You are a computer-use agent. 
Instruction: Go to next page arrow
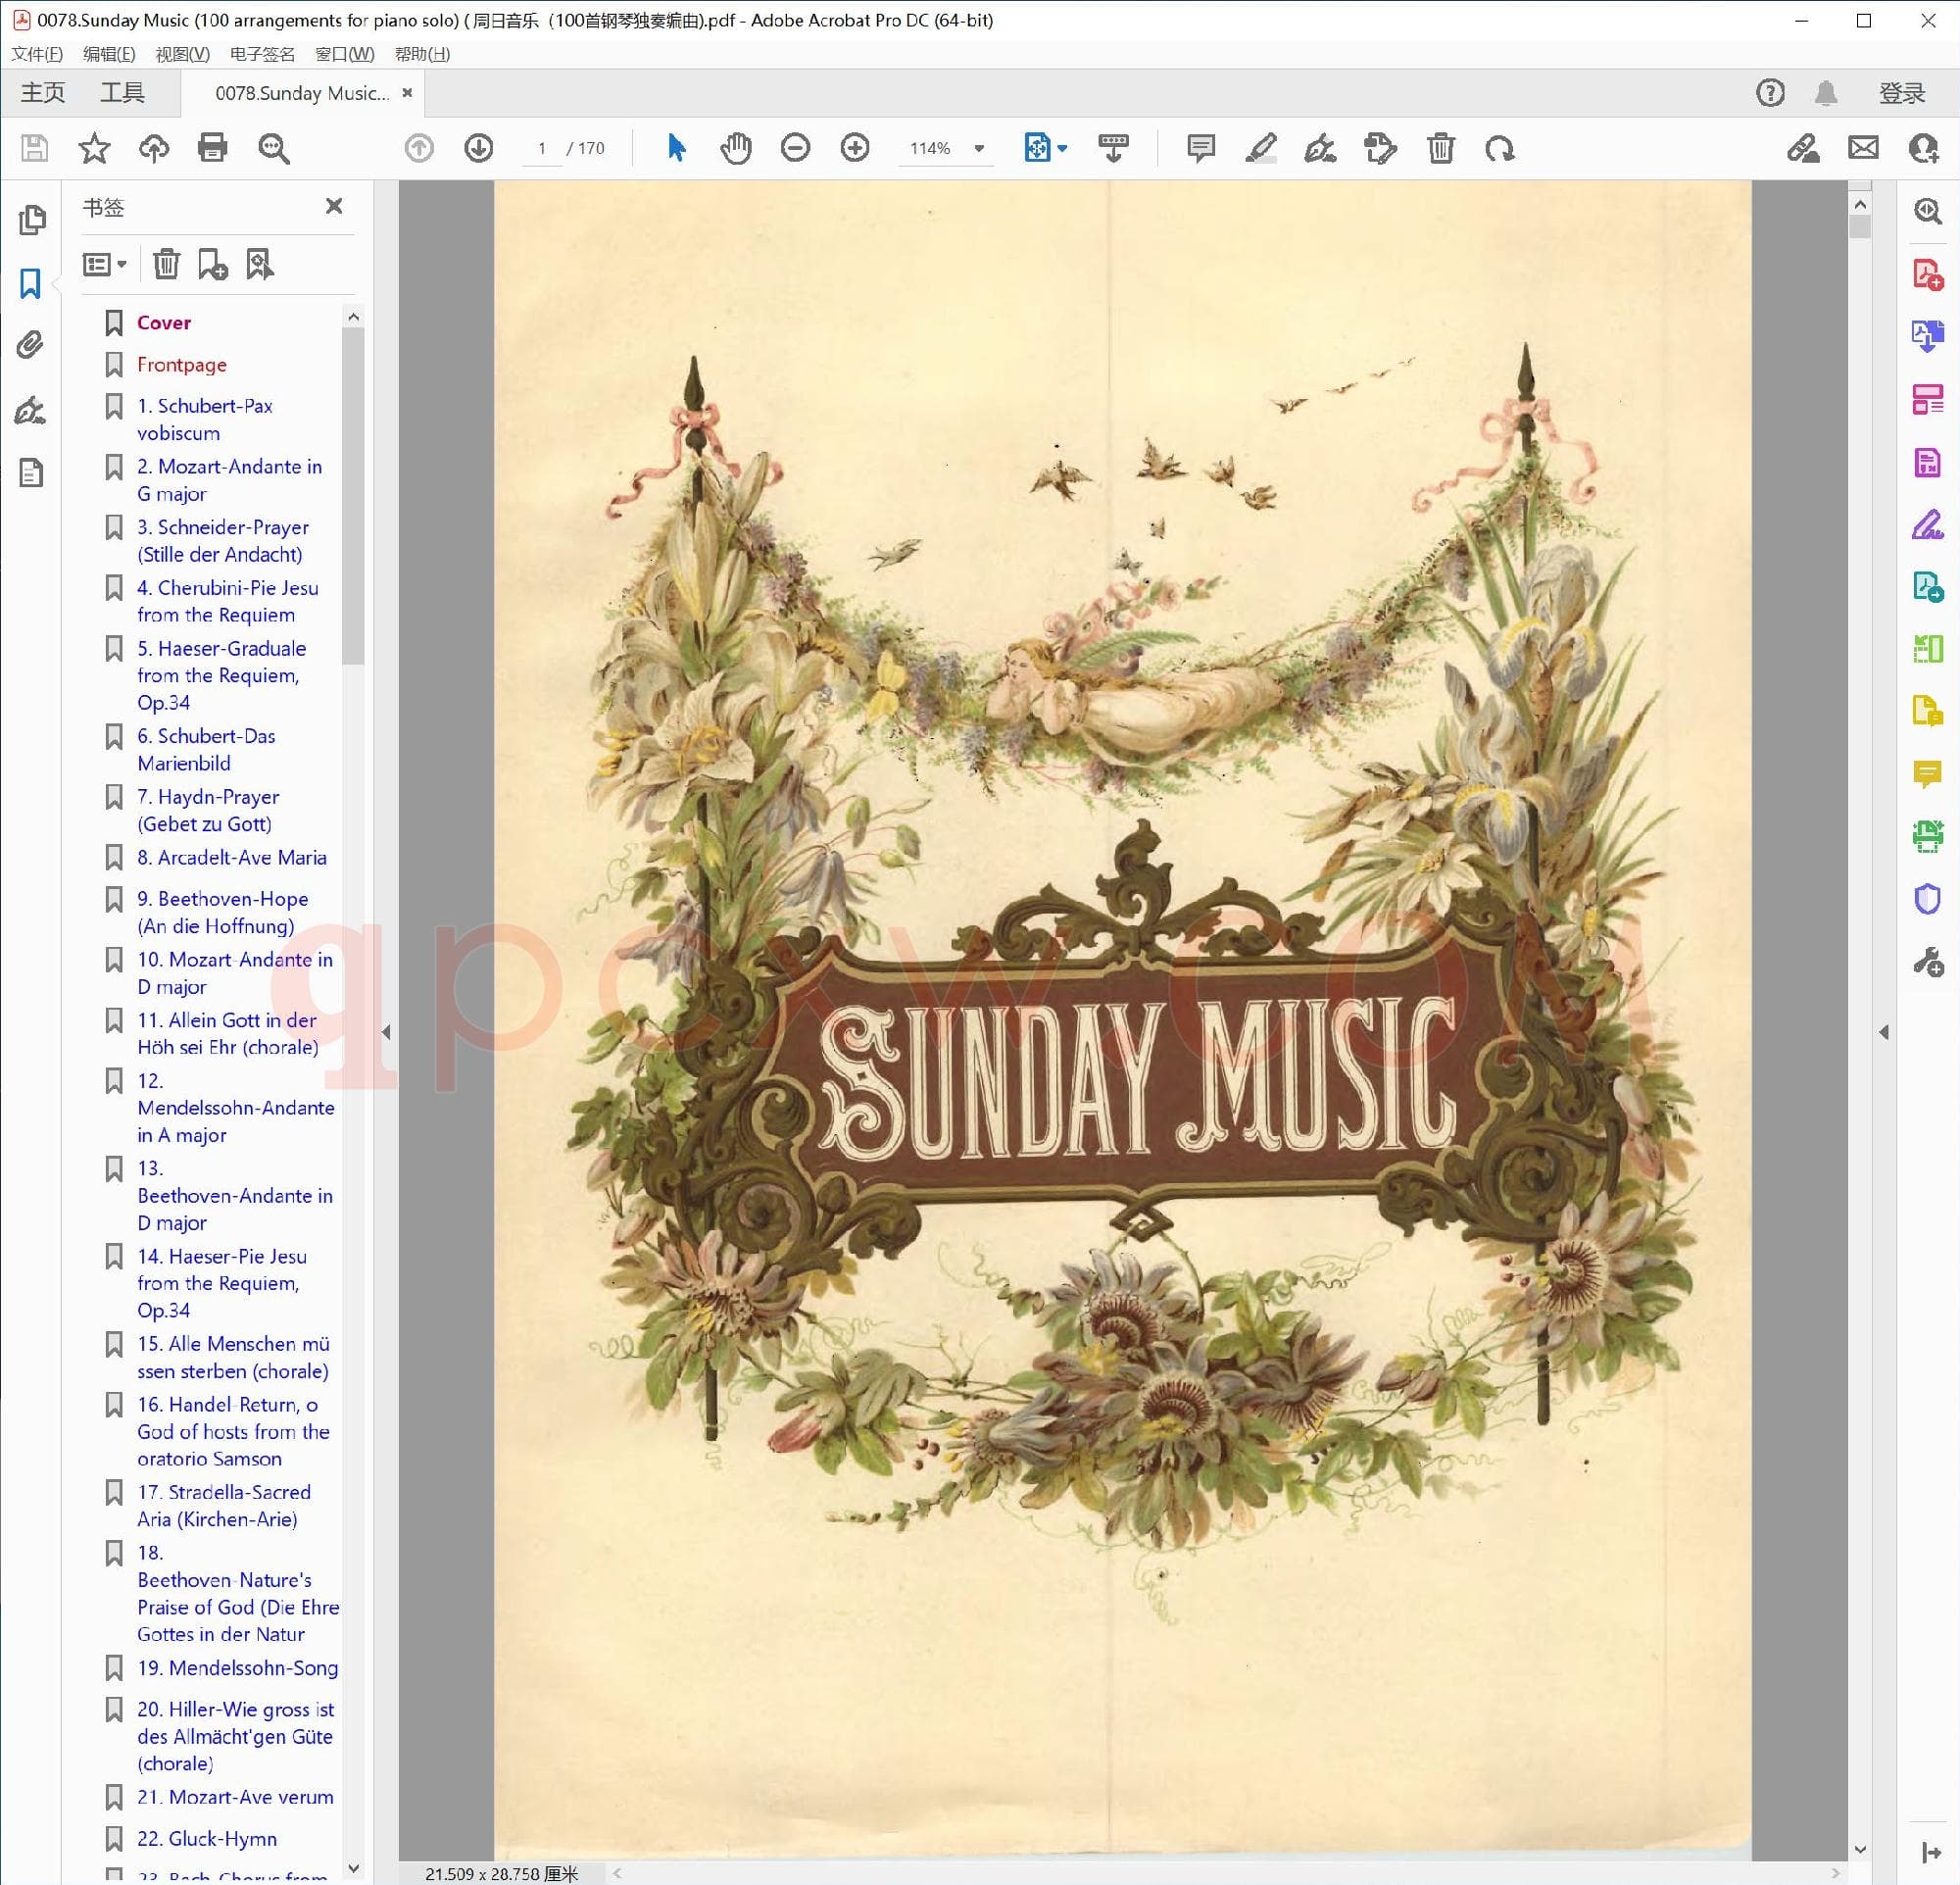click(479, 148)
